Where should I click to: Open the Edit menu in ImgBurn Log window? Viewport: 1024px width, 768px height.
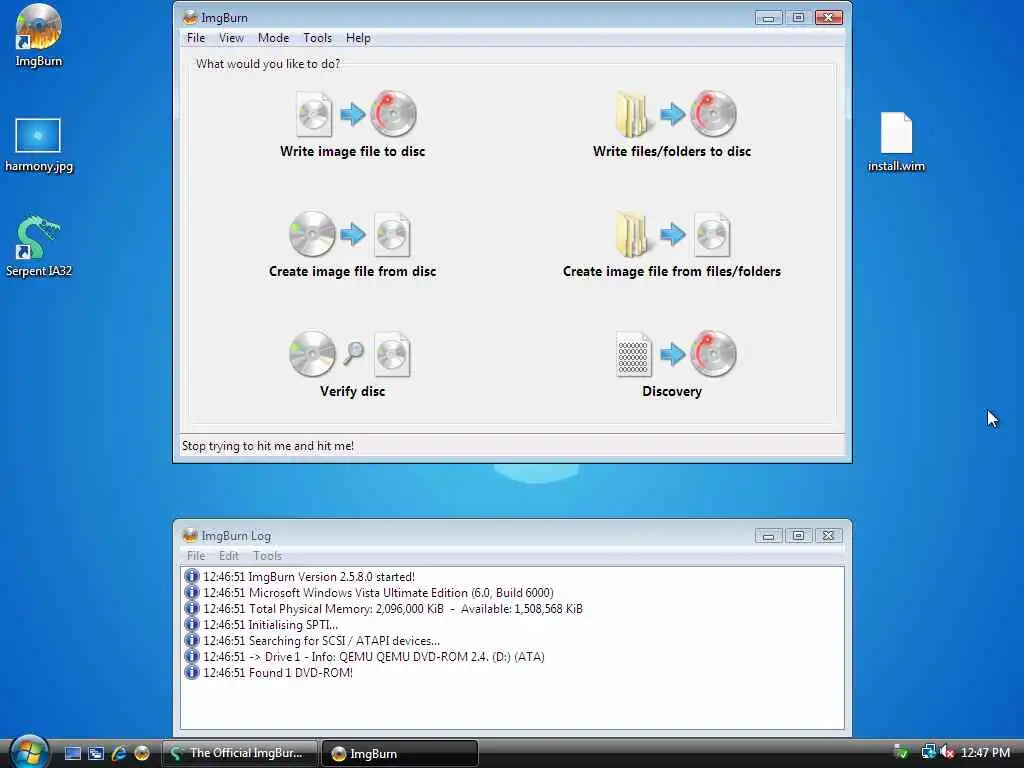point(229,556)
